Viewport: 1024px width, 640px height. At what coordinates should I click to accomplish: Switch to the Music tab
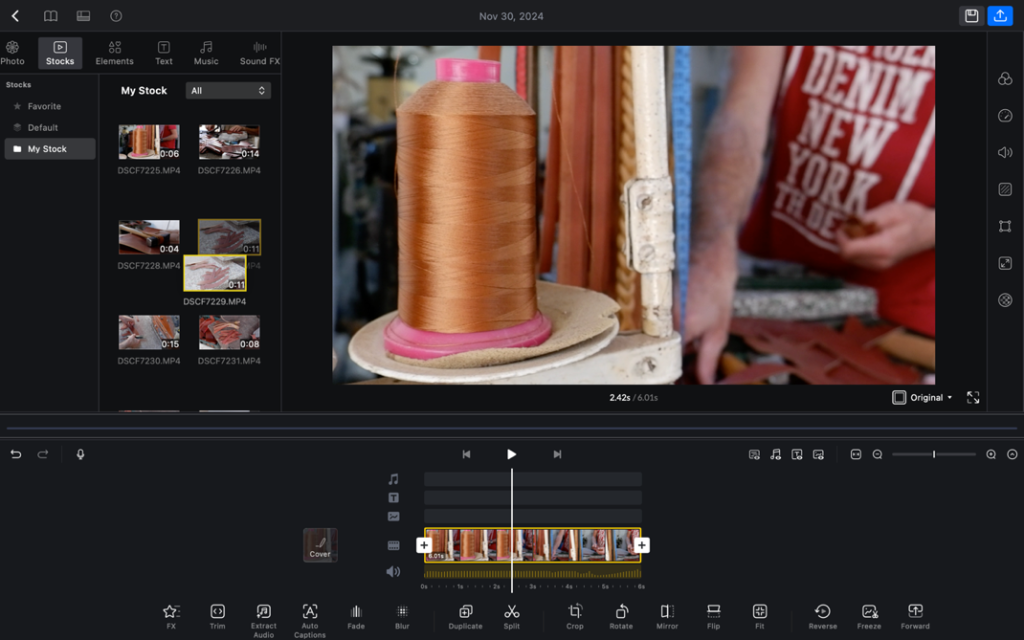[206, 53]
